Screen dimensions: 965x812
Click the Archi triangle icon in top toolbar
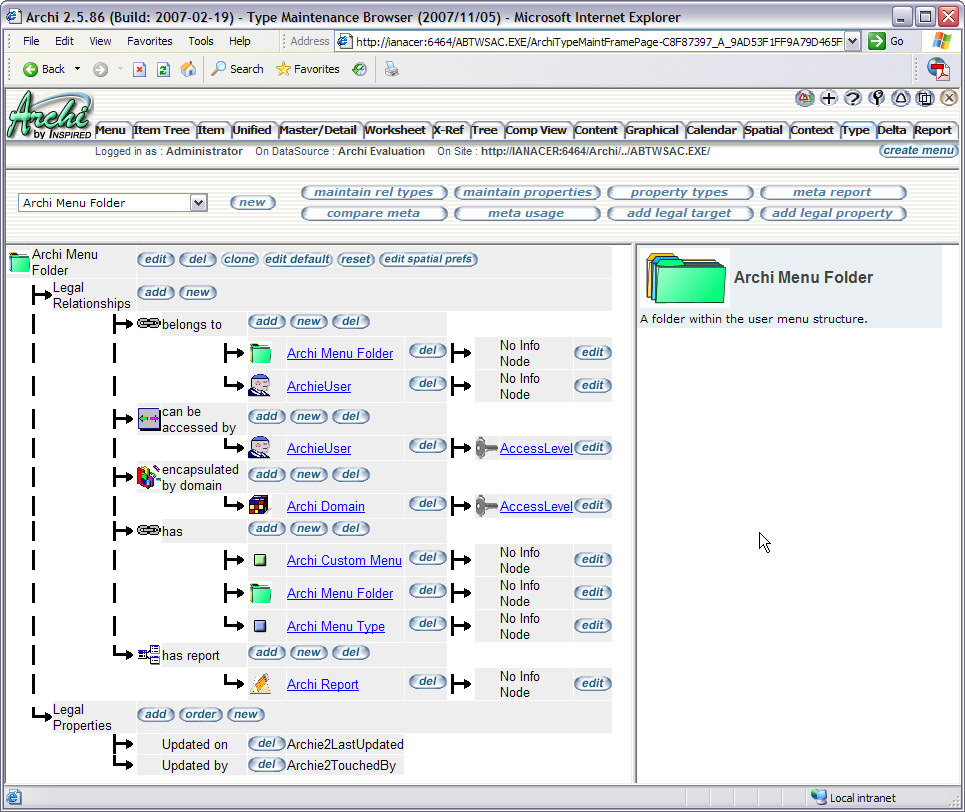pos(901,98)
